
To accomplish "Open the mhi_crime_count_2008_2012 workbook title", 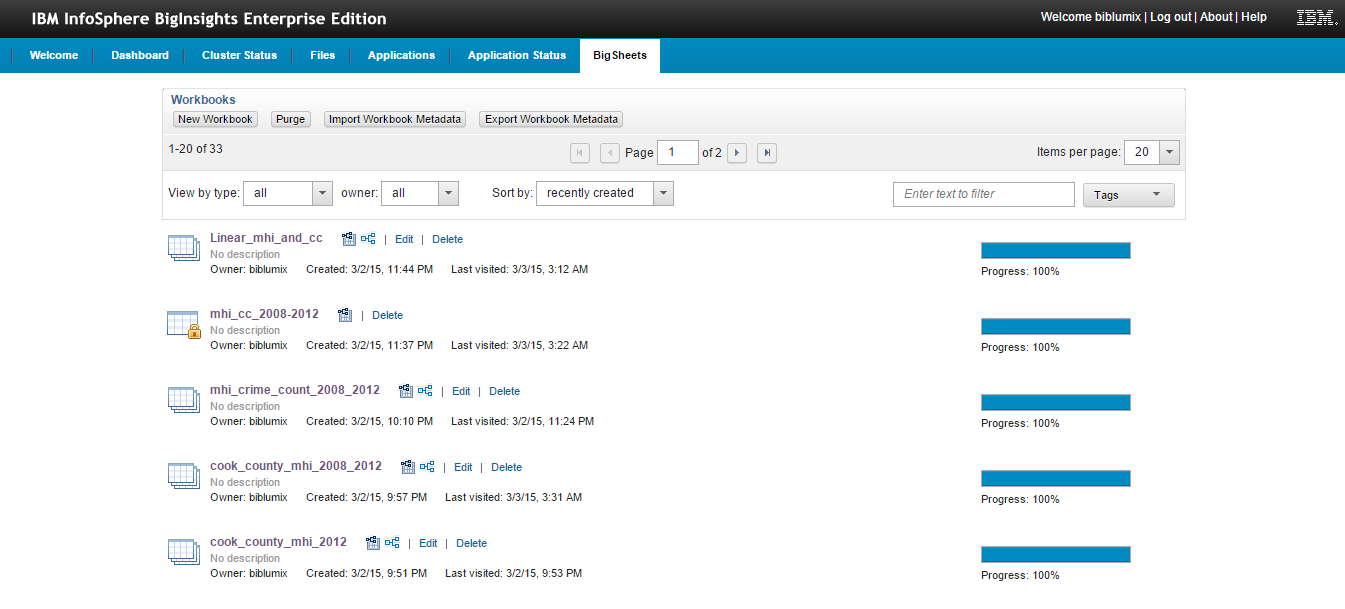I will coord(295,390).
